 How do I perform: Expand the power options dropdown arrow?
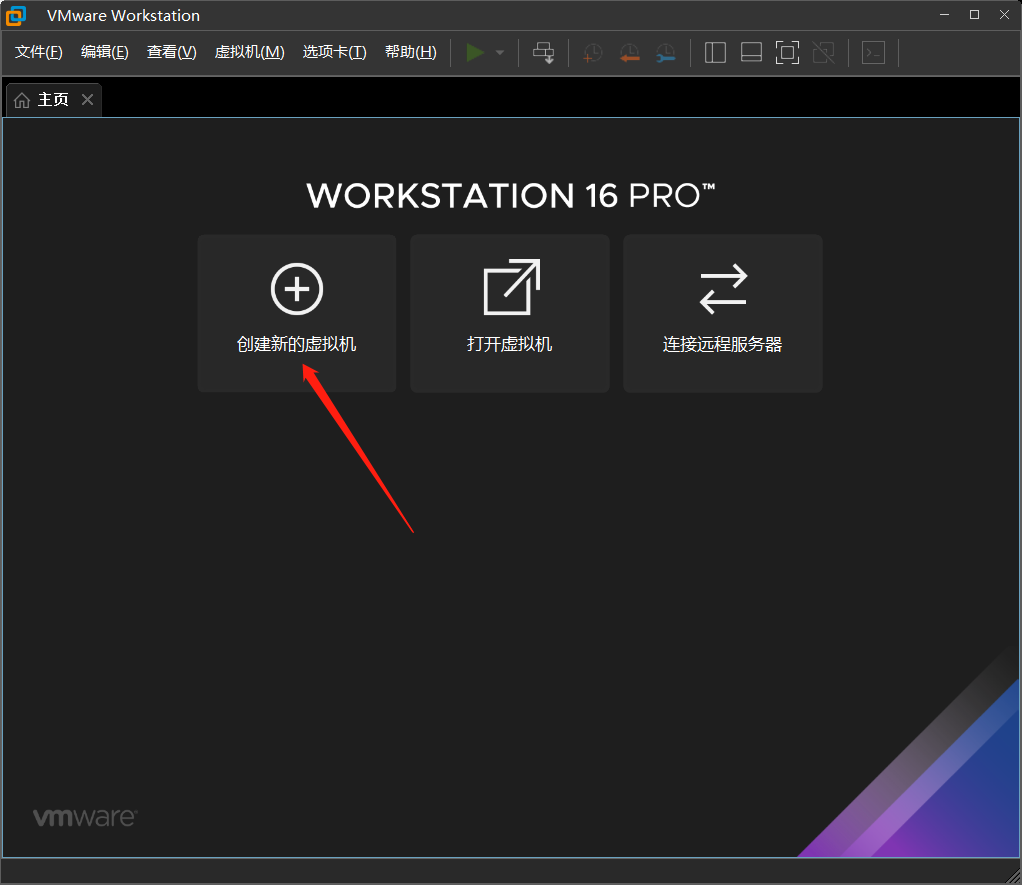pyautogui.click(x=500, y=53)
